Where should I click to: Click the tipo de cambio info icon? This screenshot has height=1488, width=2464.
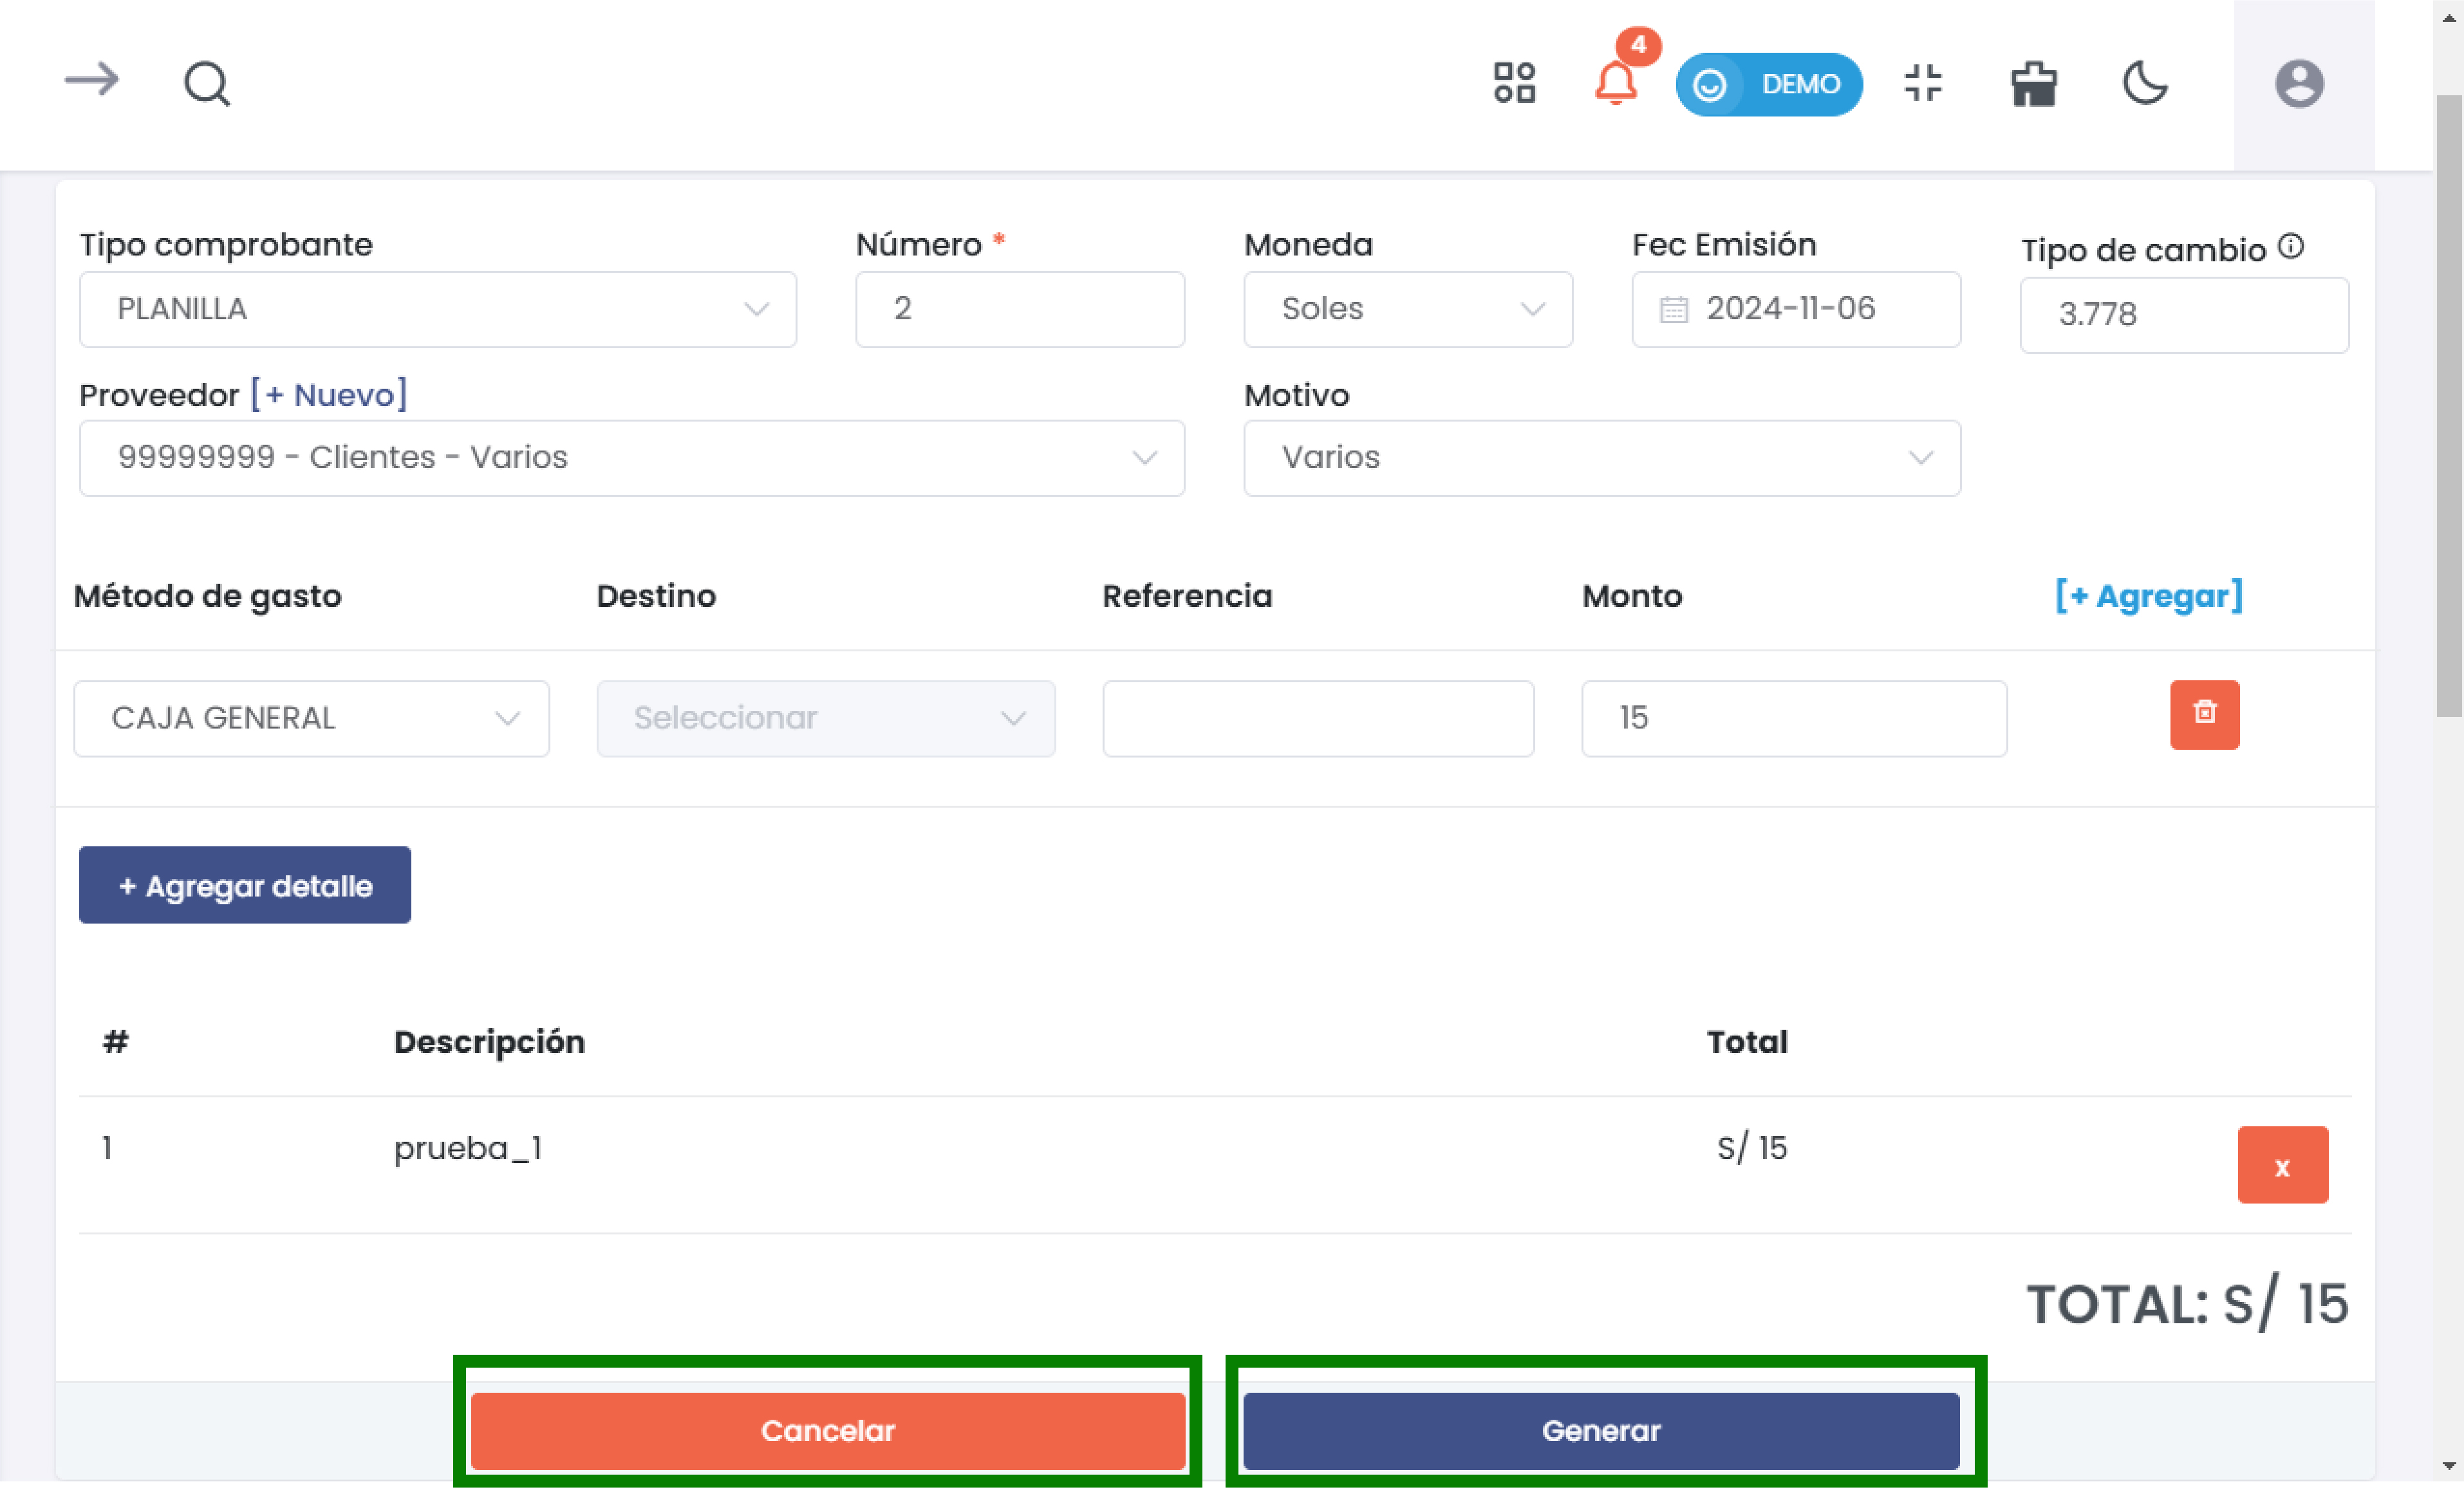coord(2290,246)
